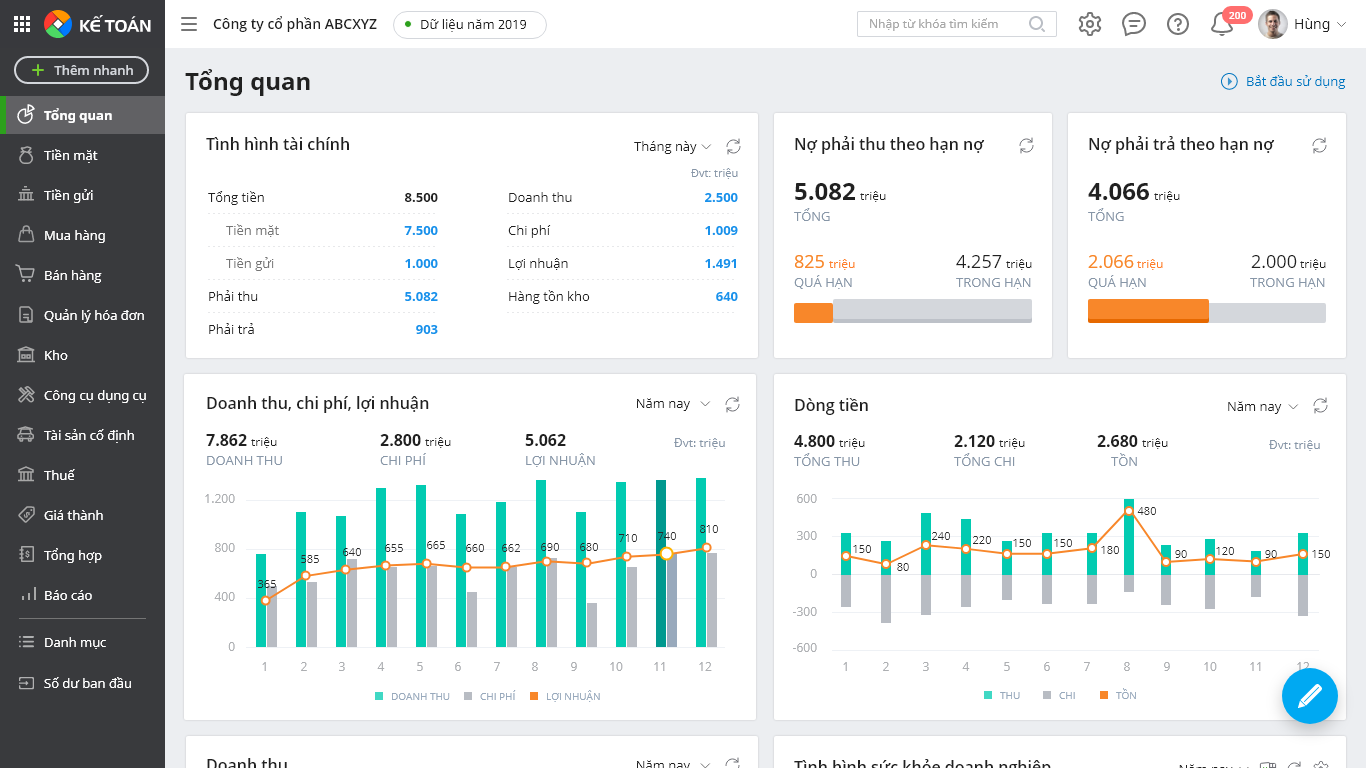Open Năm nay dropdown in Dòng tiền card
The height and width of the screenshot is (768, 1366).
point(1262,406)
